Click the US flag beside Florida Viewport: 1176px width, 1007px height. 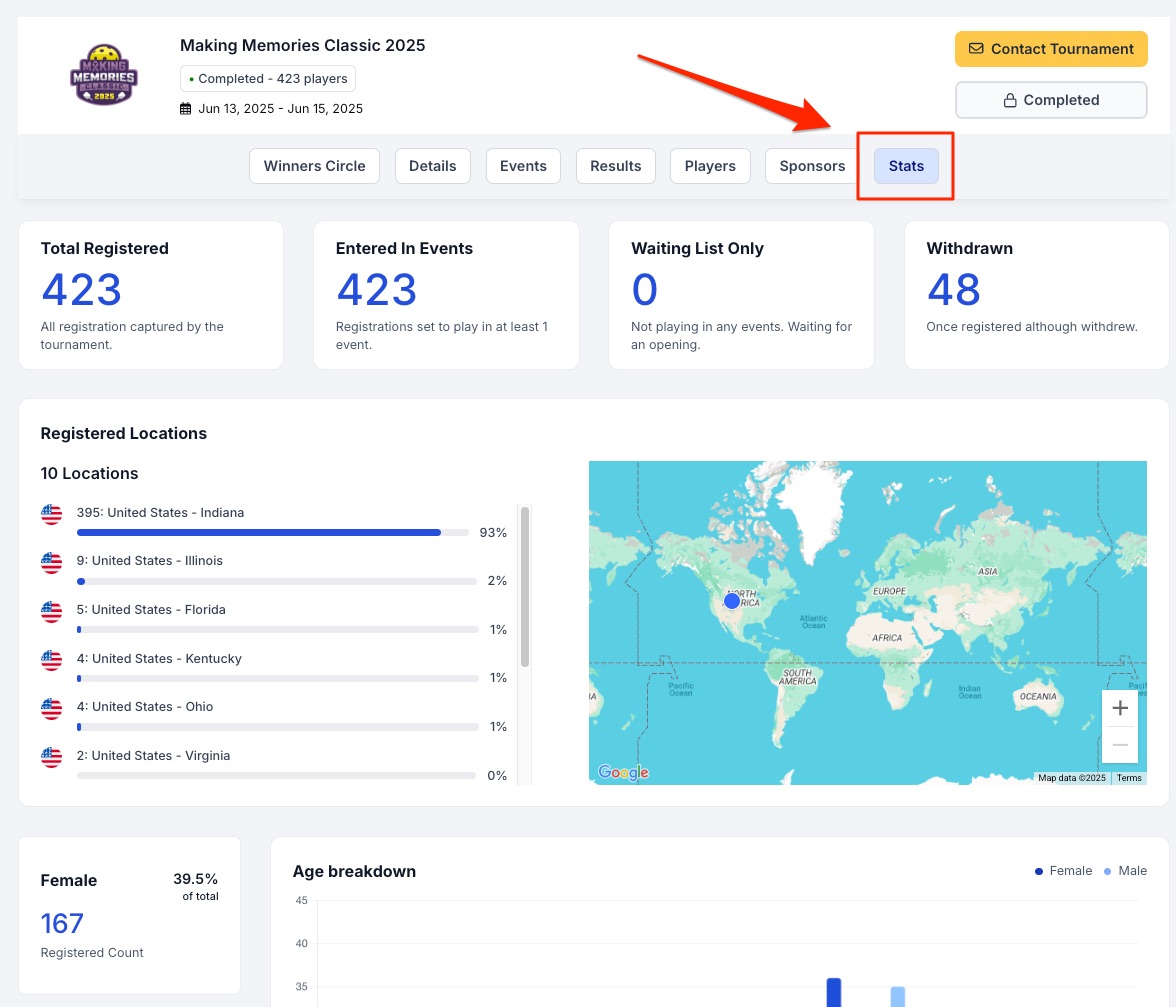[51, 611]
